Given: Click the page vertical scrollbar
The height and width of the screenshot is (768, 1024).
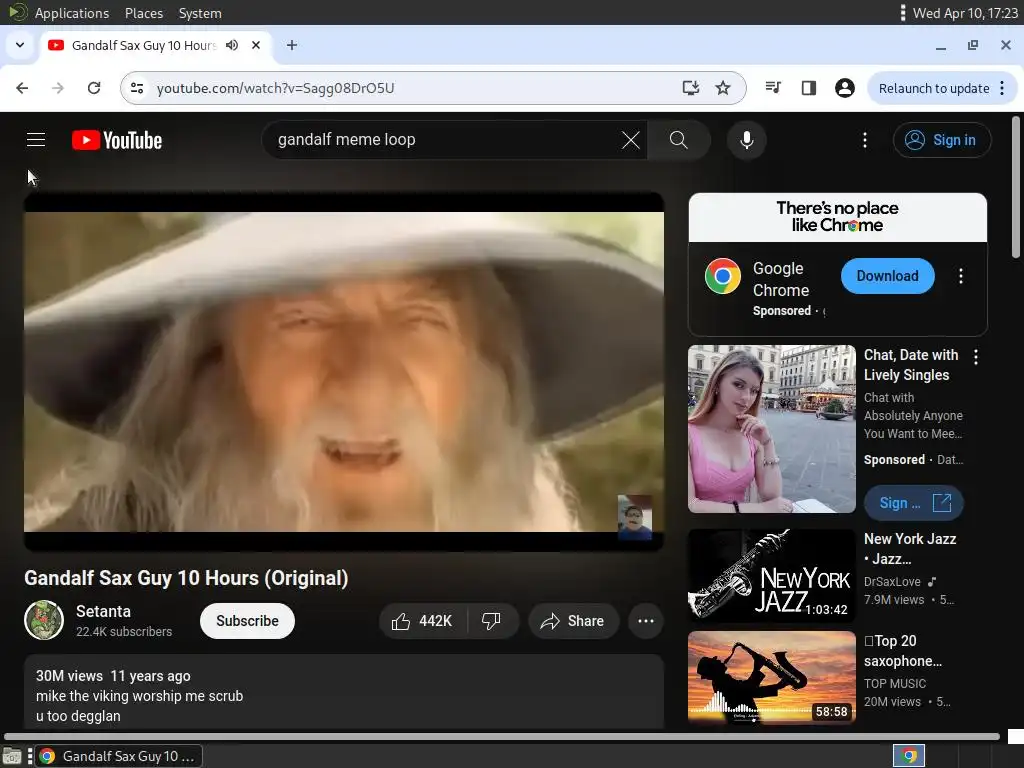Looking at the screenshot, I should (1016, 187).
